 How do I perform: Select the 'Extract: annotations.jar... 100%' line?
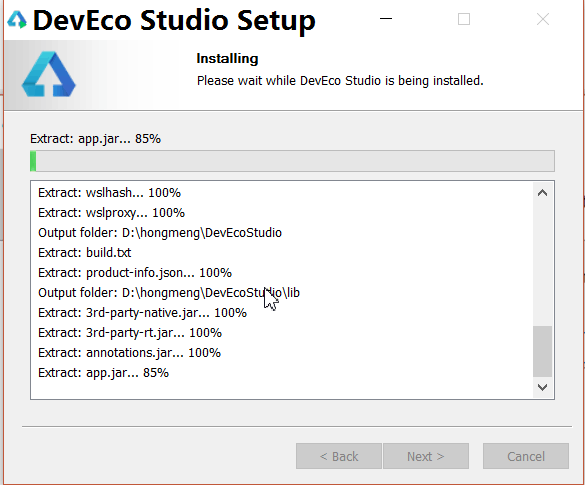tap(129, 353)
